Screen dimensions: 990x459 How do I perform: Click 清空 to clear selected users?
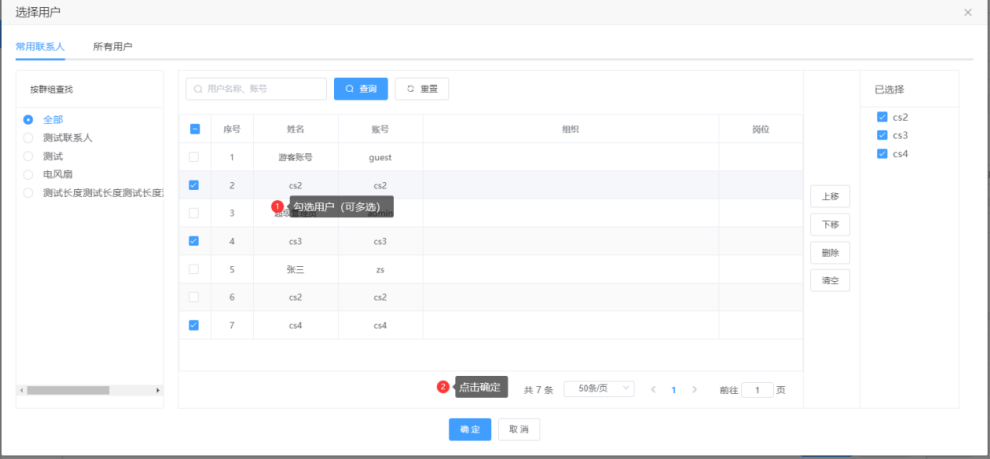829,281
